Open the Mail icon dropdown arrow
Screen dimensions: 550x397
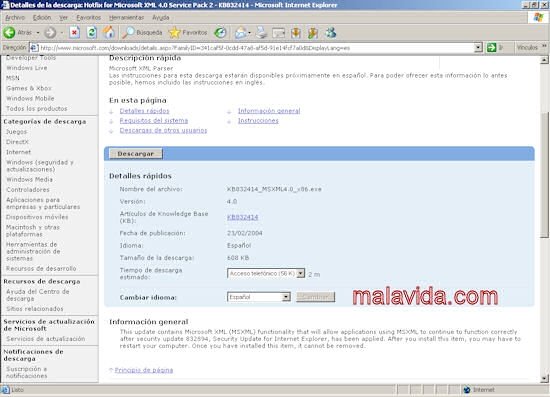pyautogui.click(x=249, y=33)
